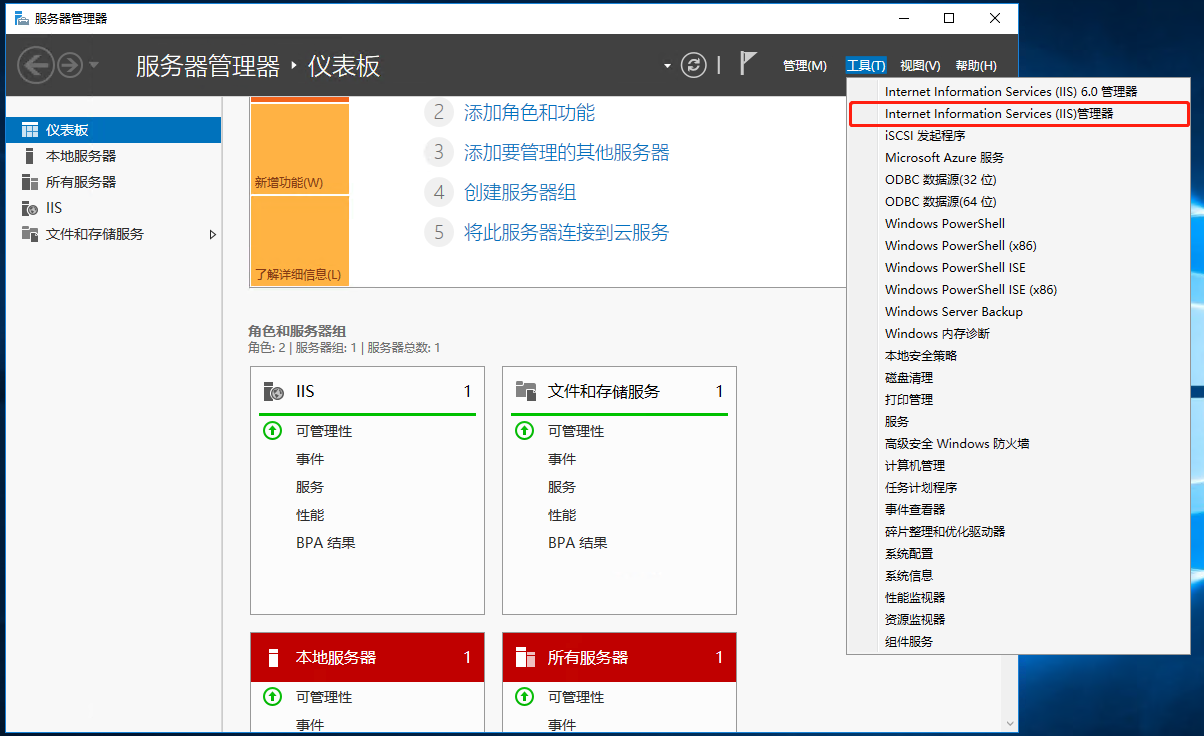
Task: Click 将此服务器连接到云服务 link
Action: [x=566, y=232]
